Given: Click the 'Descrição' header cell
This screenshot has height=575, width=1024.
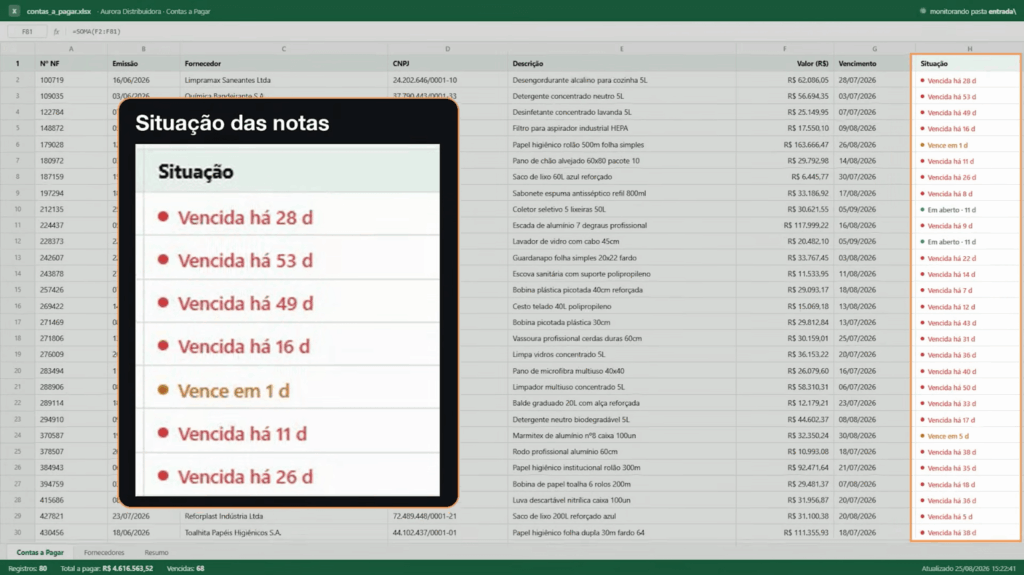Looking at the screenshot, I should (622, 63).
